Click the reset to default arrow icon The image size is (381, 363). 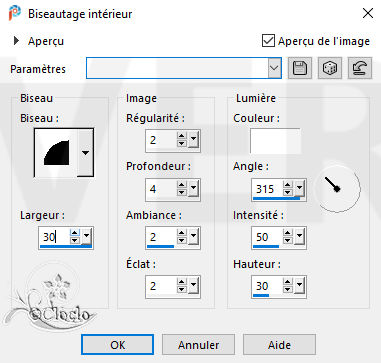point(360,68)
